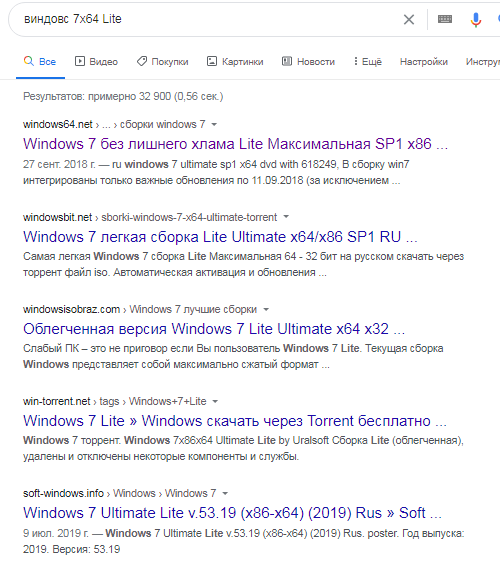This screenshot has height=572, width=500.
Task: Open result Windows 7 легкая сборка Lite Ultimate
Action: coord(220,237)
